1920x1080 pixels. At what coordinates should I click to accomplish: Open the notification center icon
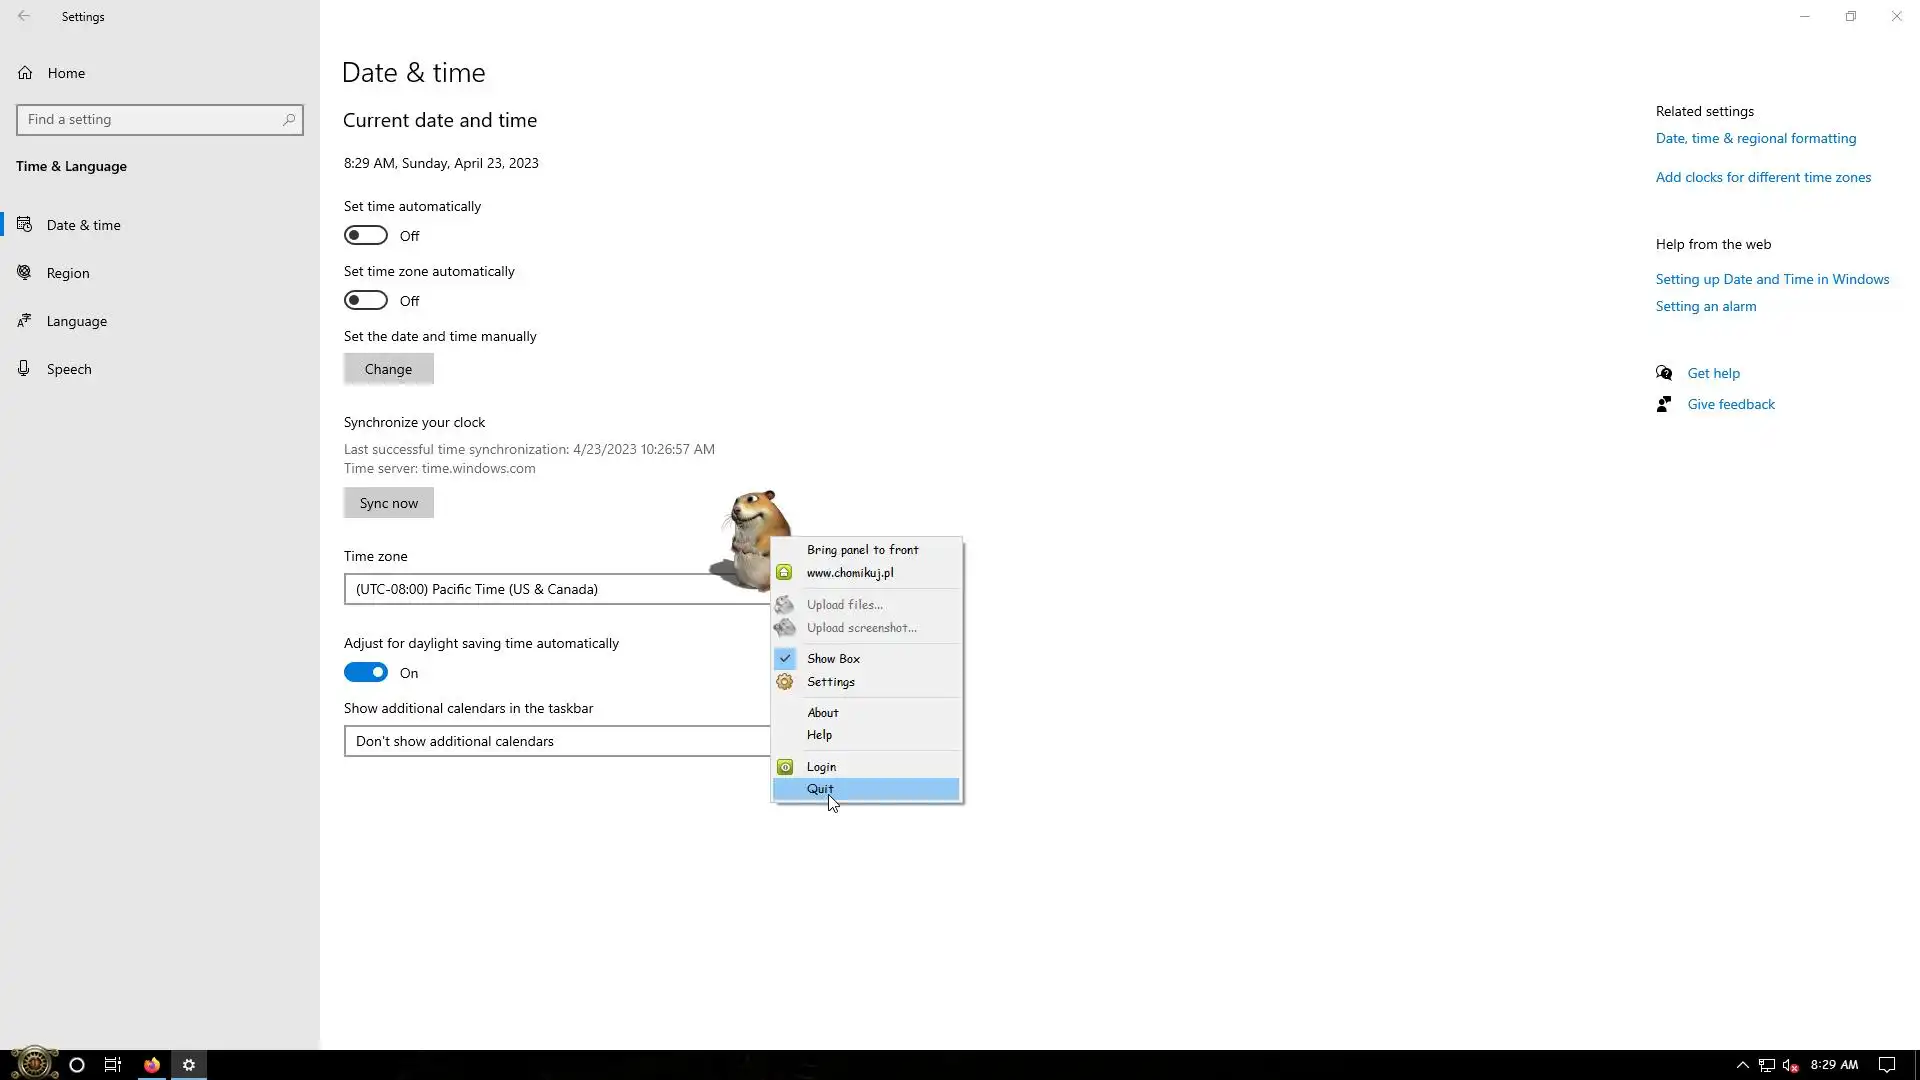click(1886, 1065)
